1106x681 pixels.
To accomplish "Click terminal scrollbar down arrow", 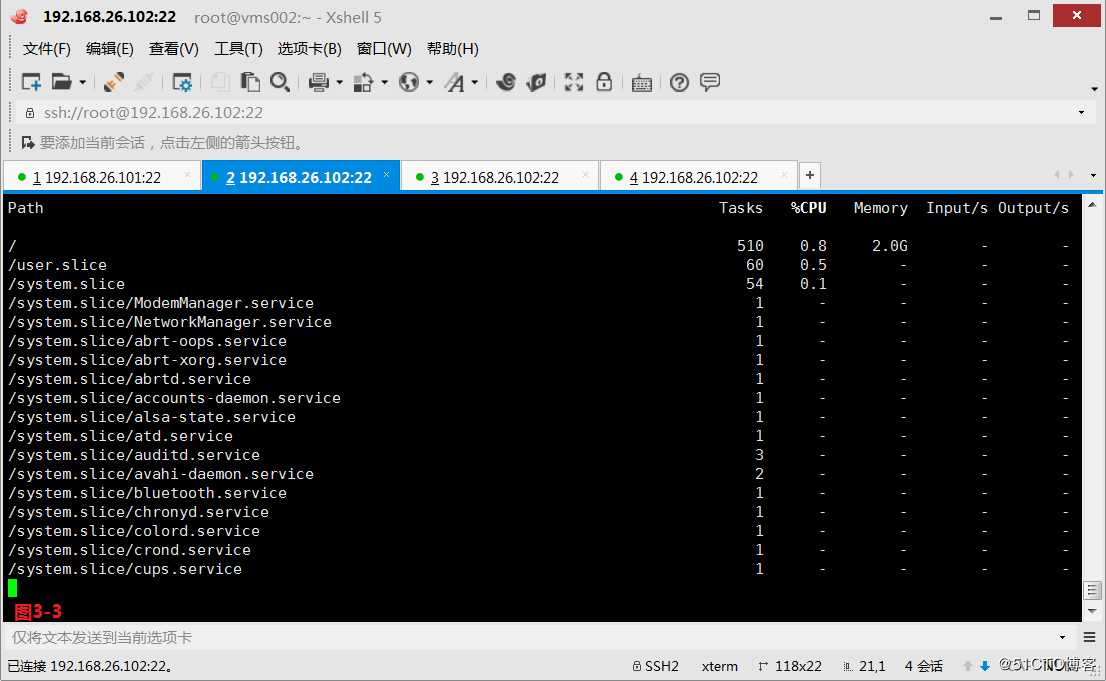I will [x=1092, y=611].
